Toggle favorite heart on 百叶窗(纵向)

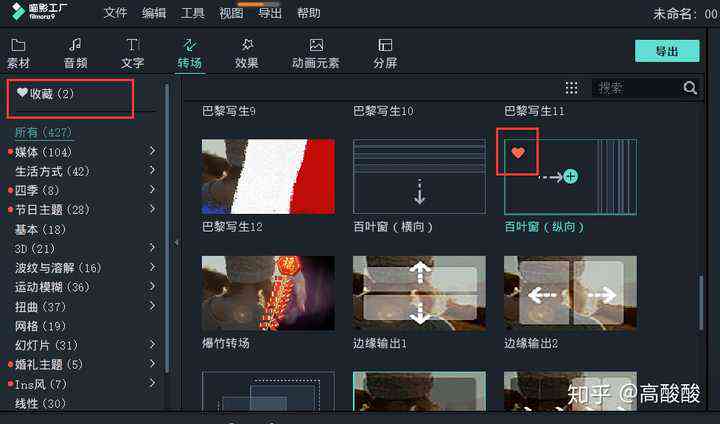click(x=518, y=153)
